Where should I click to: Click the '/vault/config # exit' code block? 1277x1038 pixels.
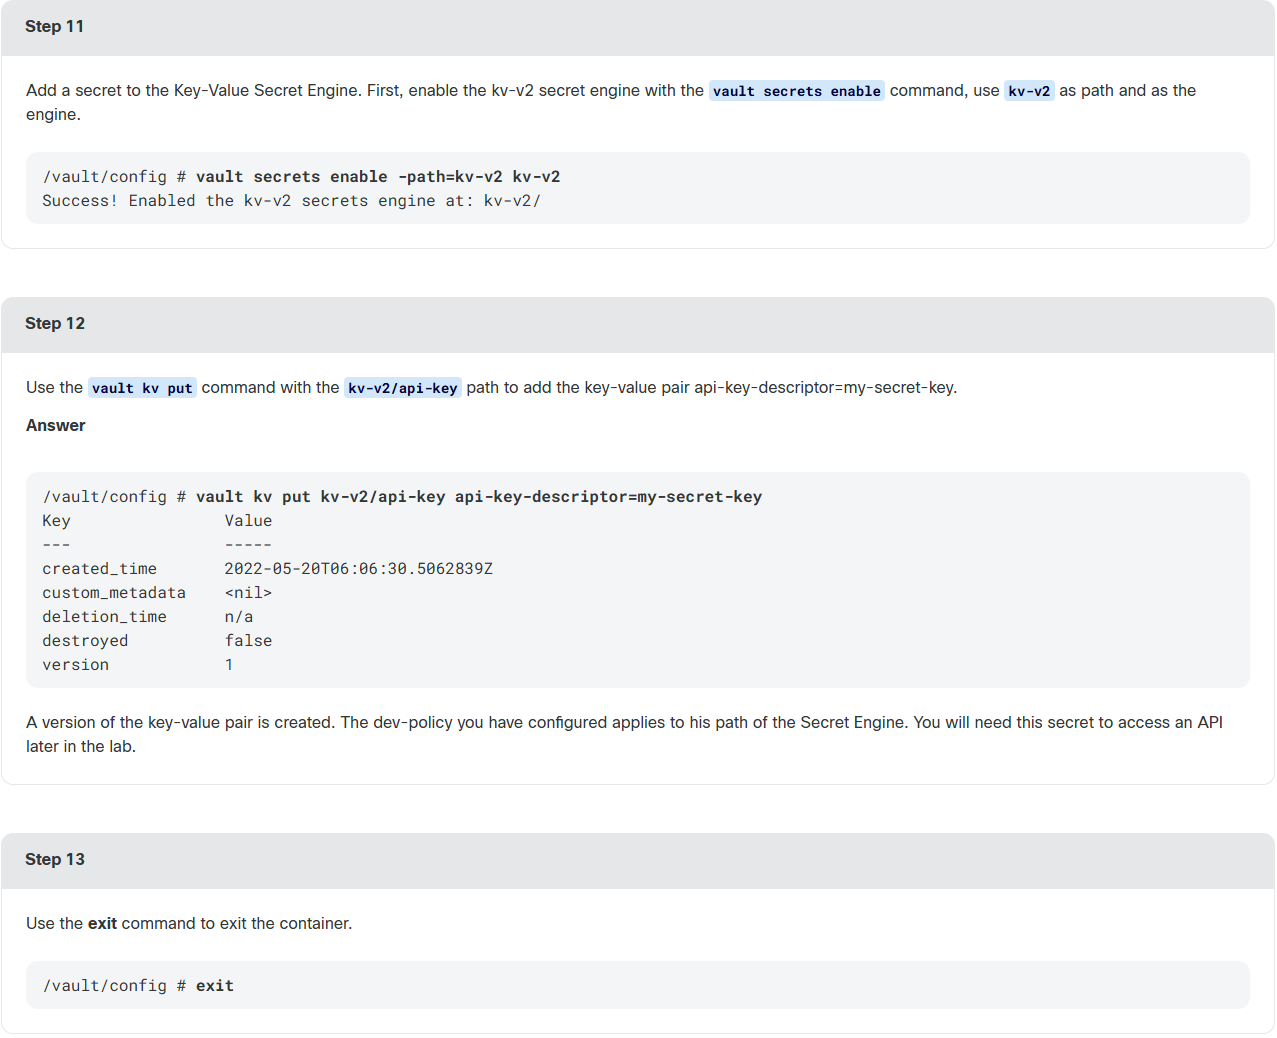[x=638, y=985]
